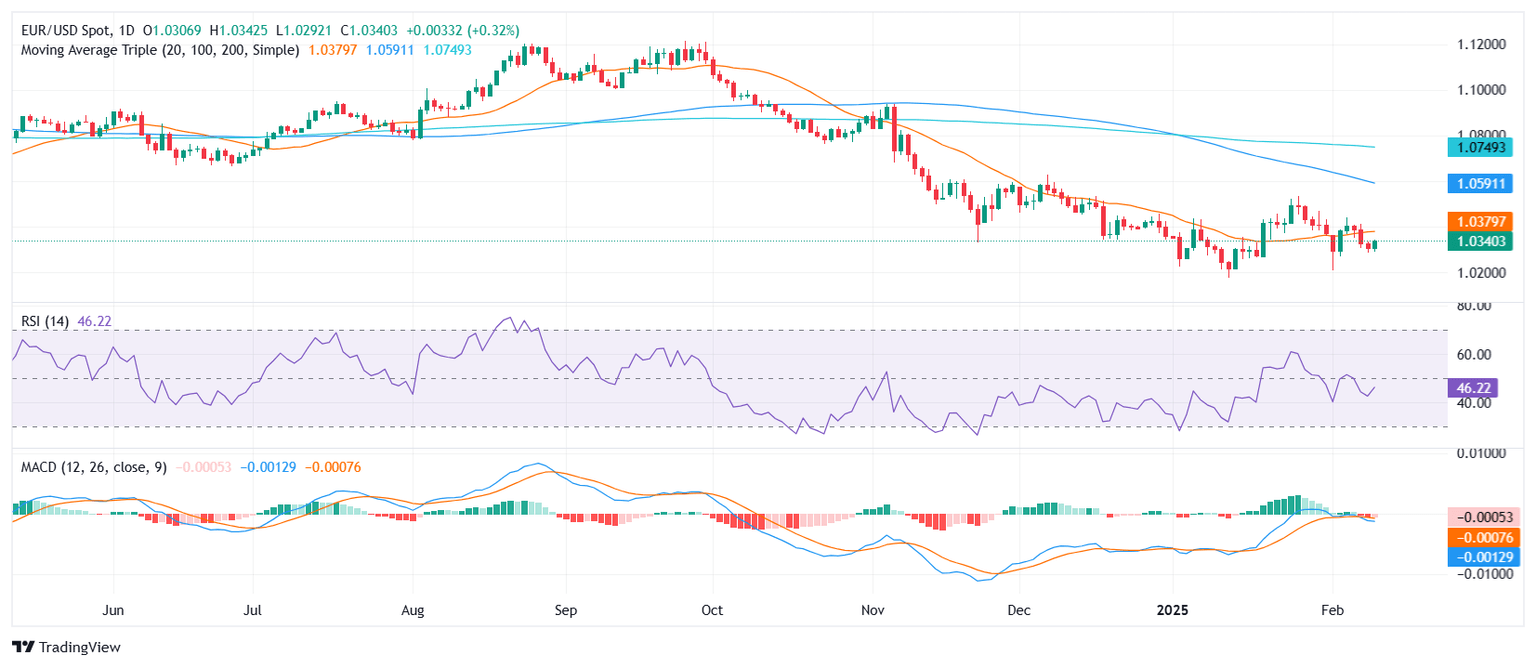This screenshot has width=1536, height=667.
Task: Click the 2025 label on the time axis
Action: tap(1173, 608)
